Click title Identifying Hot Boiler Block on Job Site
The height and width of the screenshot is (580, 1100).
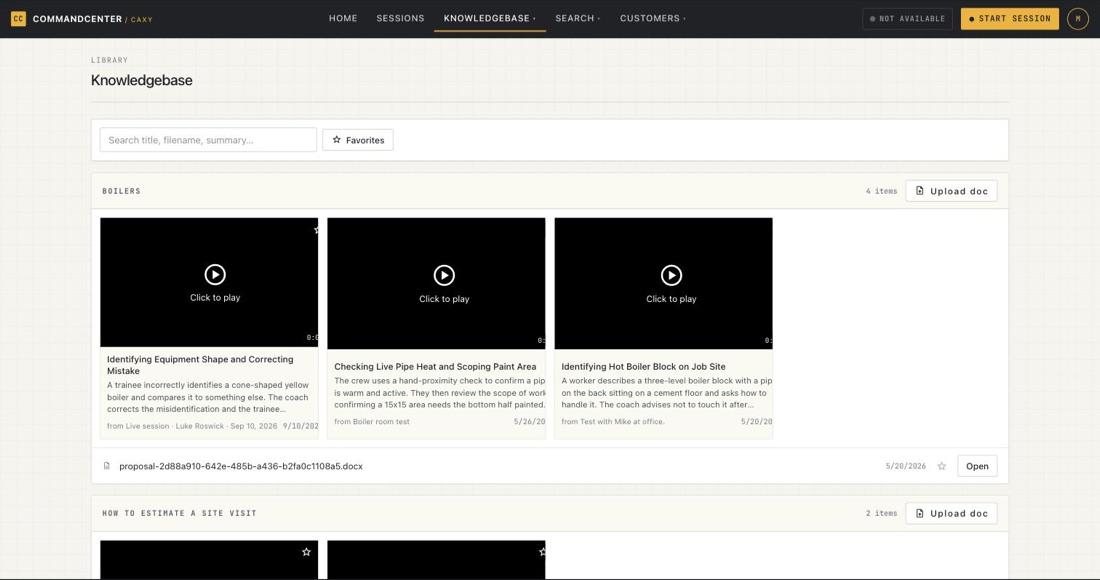[643, 366]
